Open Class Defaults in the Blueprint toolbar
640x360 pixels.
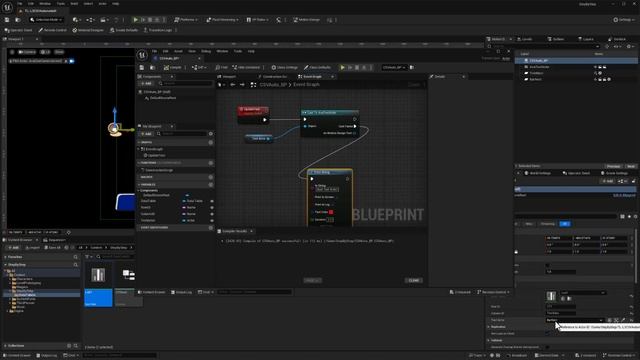point(317,67)
